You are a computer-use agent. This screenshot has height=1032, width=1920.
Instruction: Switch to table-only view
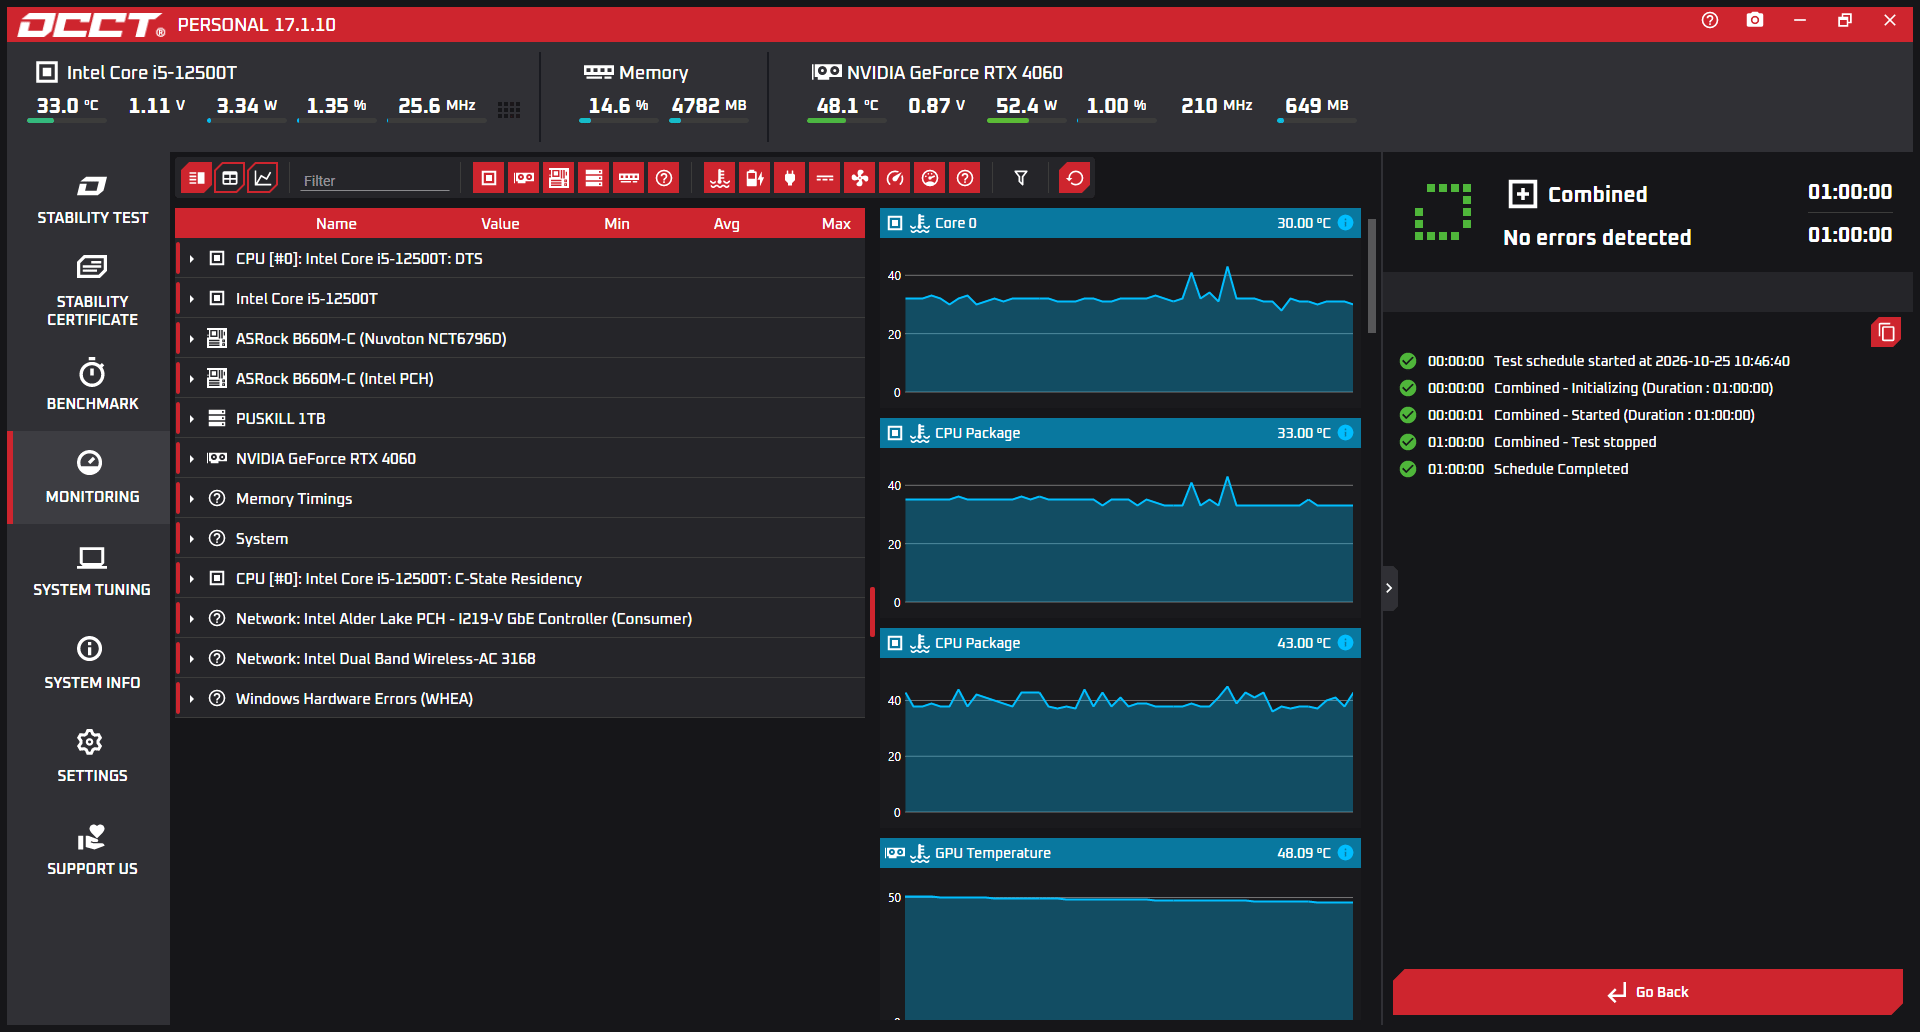tap(230, 178)
